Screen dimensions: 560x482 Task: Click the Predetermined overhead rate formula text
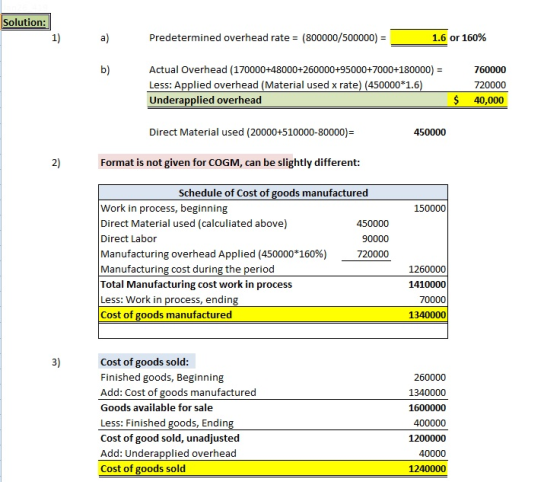(268, 38)
